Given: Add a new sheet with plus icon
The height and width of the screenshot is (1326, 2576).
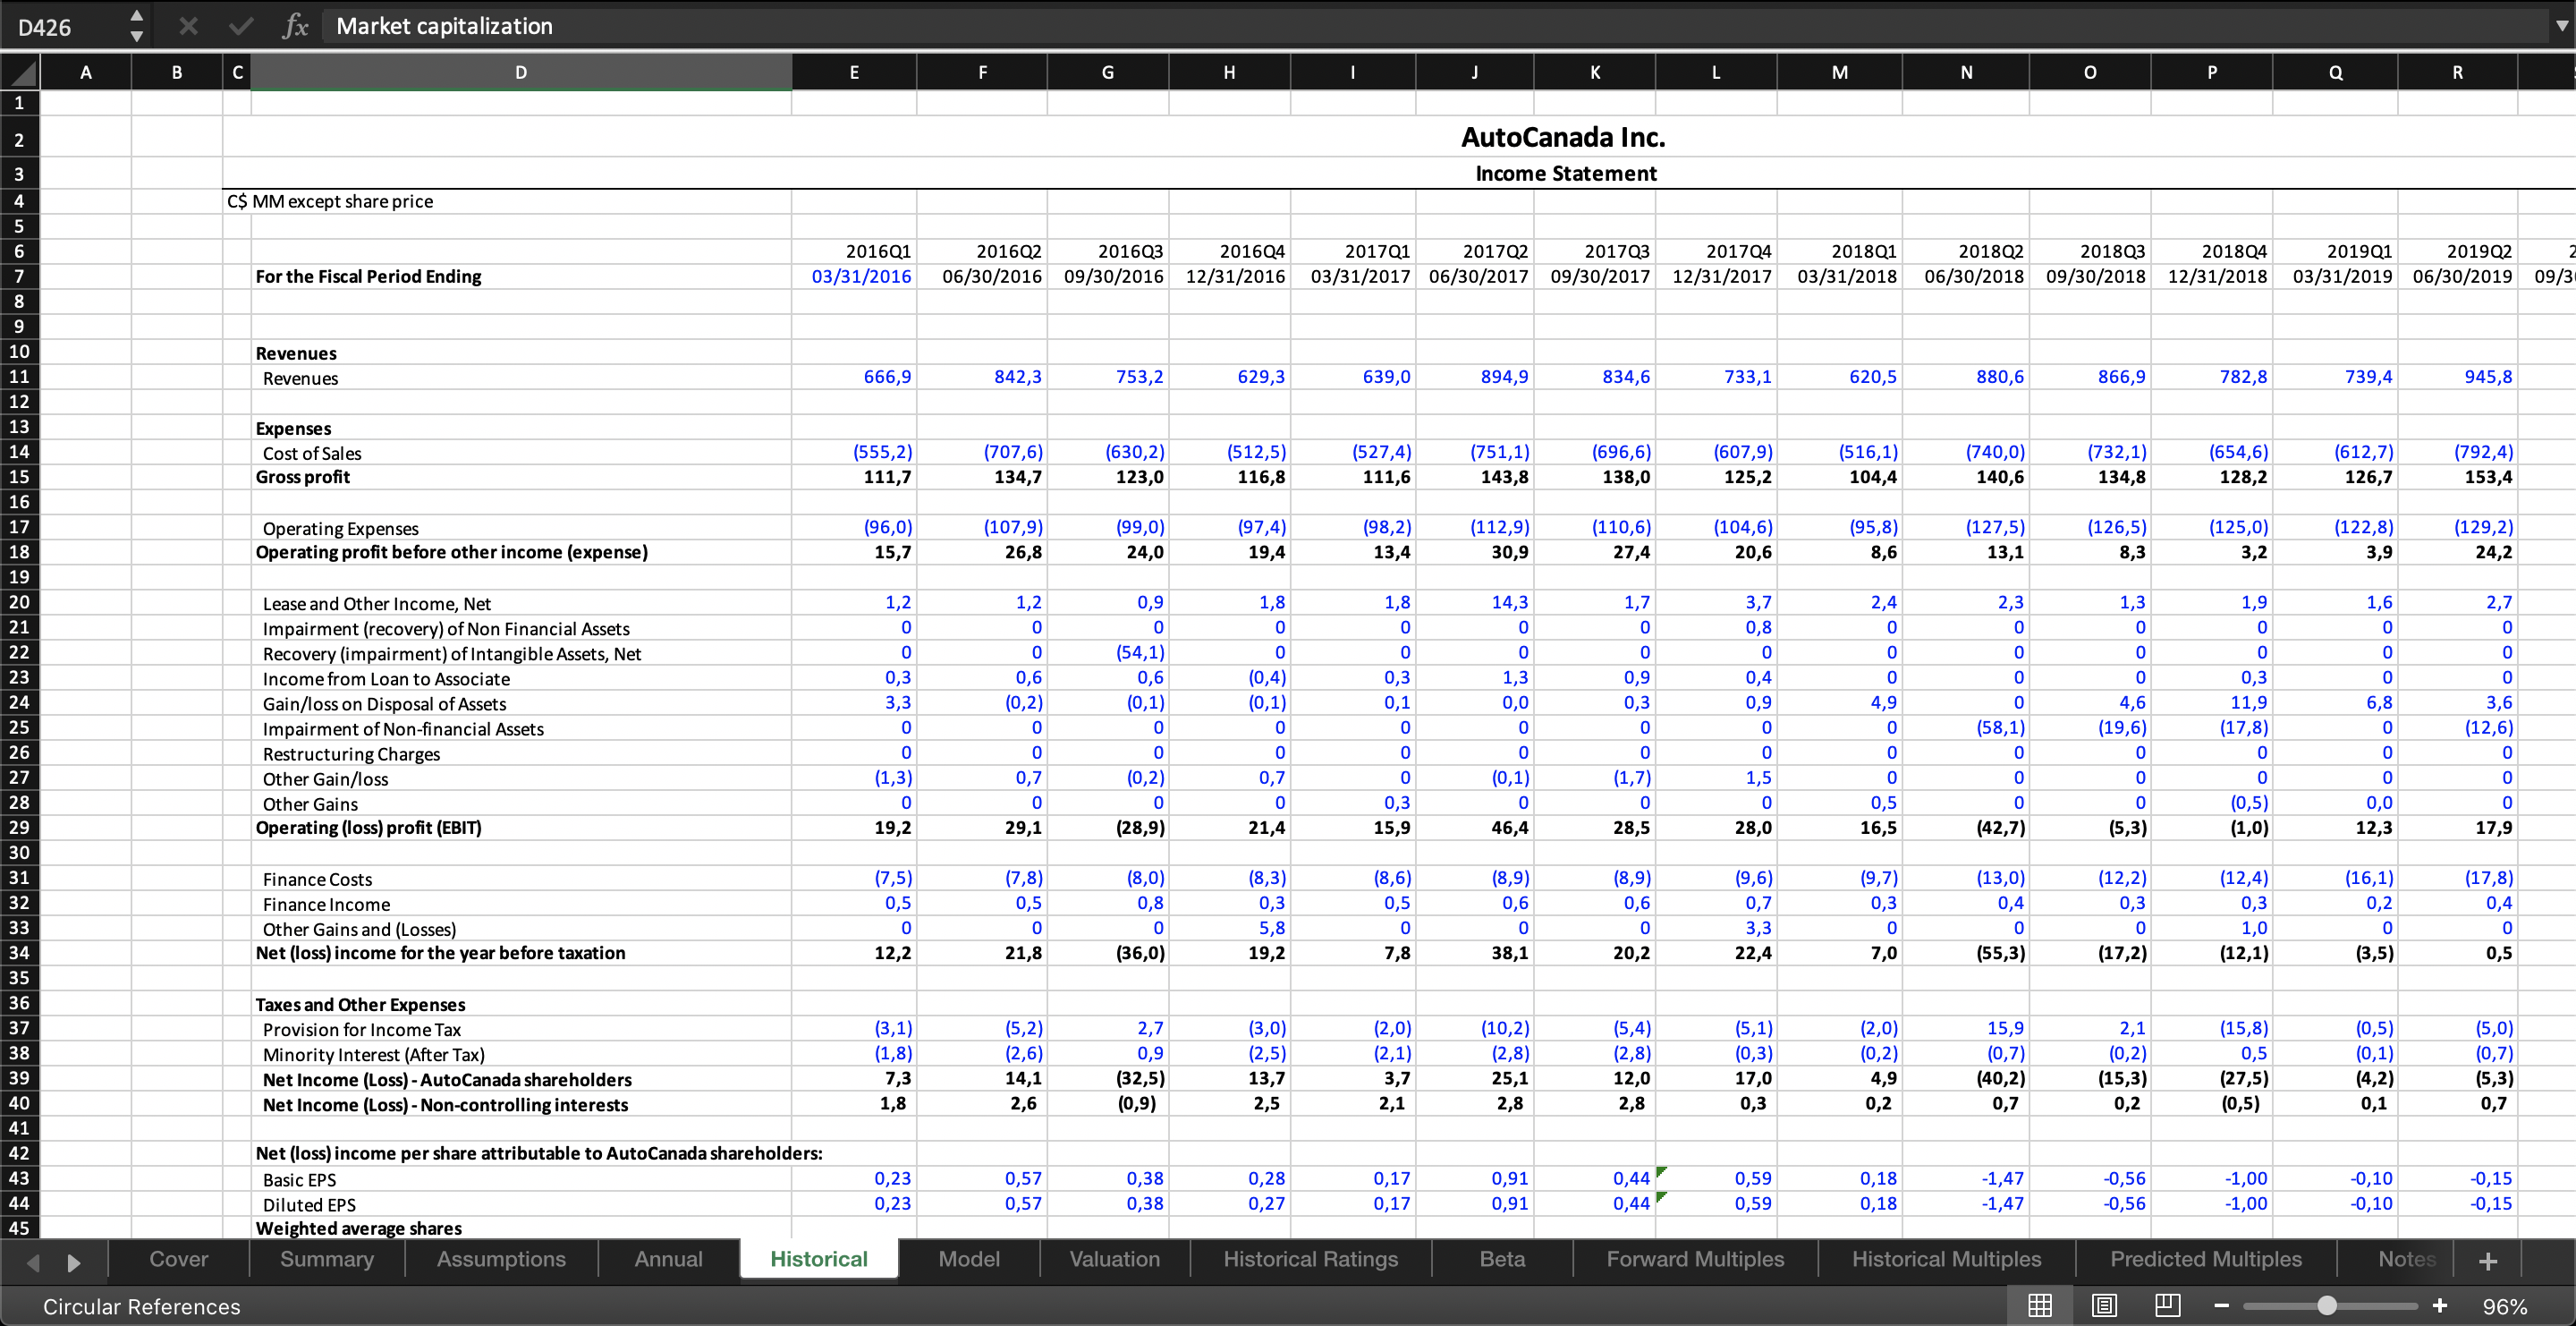Looking at the screenshot, I should click(x=2489, y=1261).
